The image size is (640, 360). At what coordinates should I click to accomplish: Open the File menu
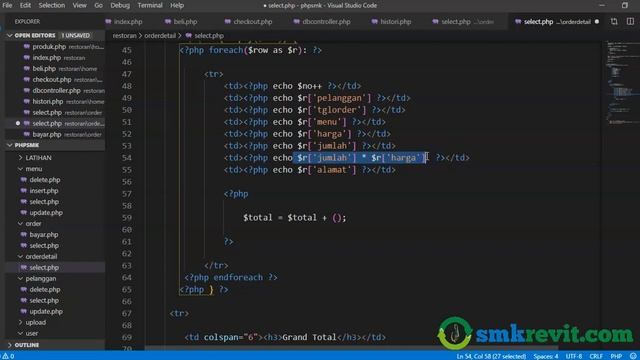click(x=7, y=5)
